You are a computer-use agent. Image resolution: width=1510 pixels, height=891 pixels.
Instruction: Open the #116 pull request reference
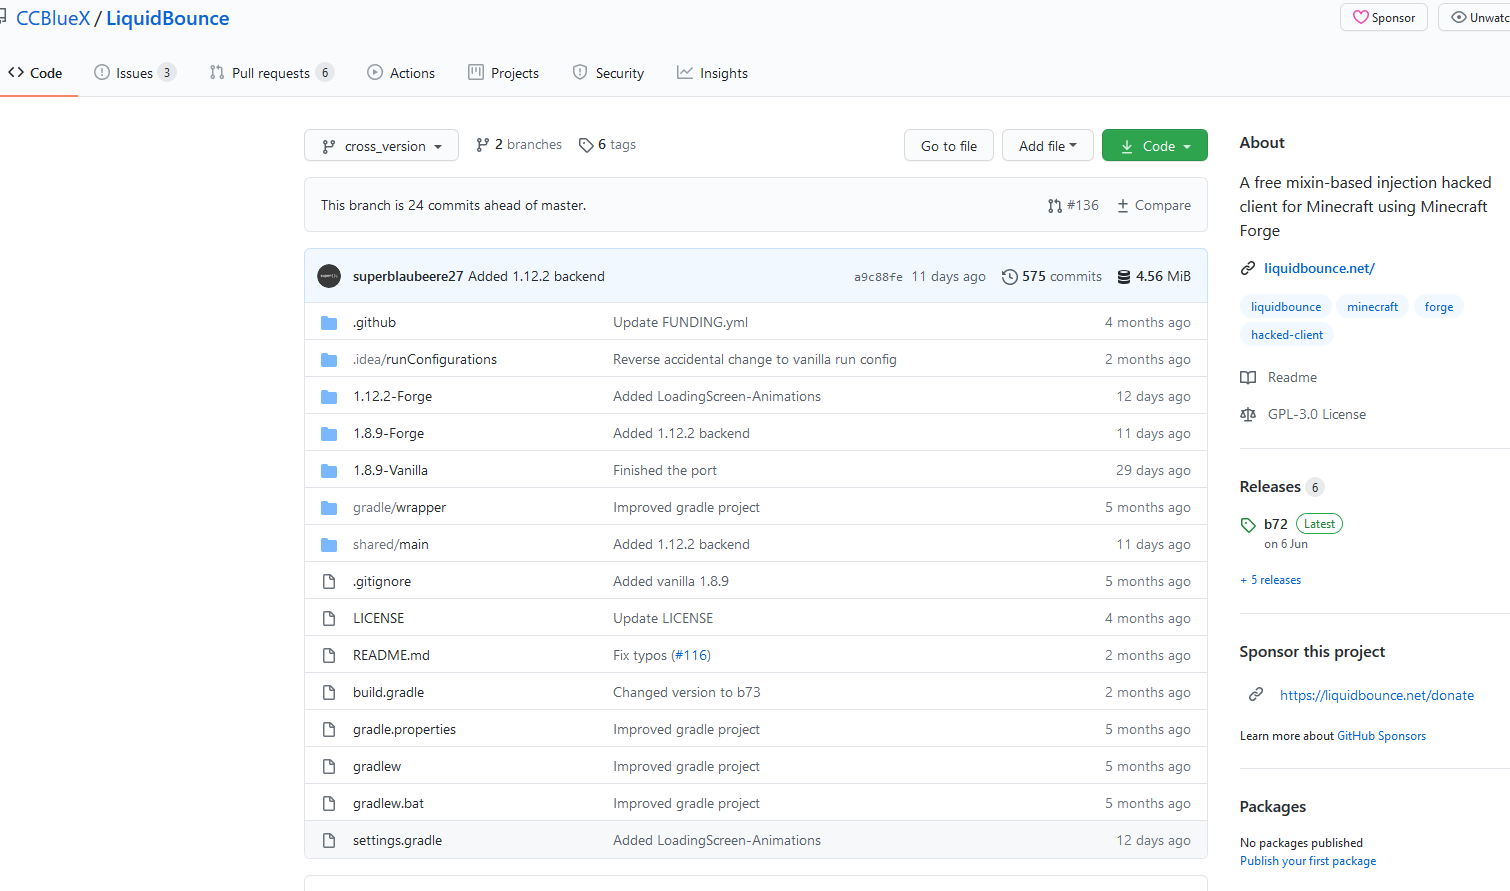(x=691, y=655)
